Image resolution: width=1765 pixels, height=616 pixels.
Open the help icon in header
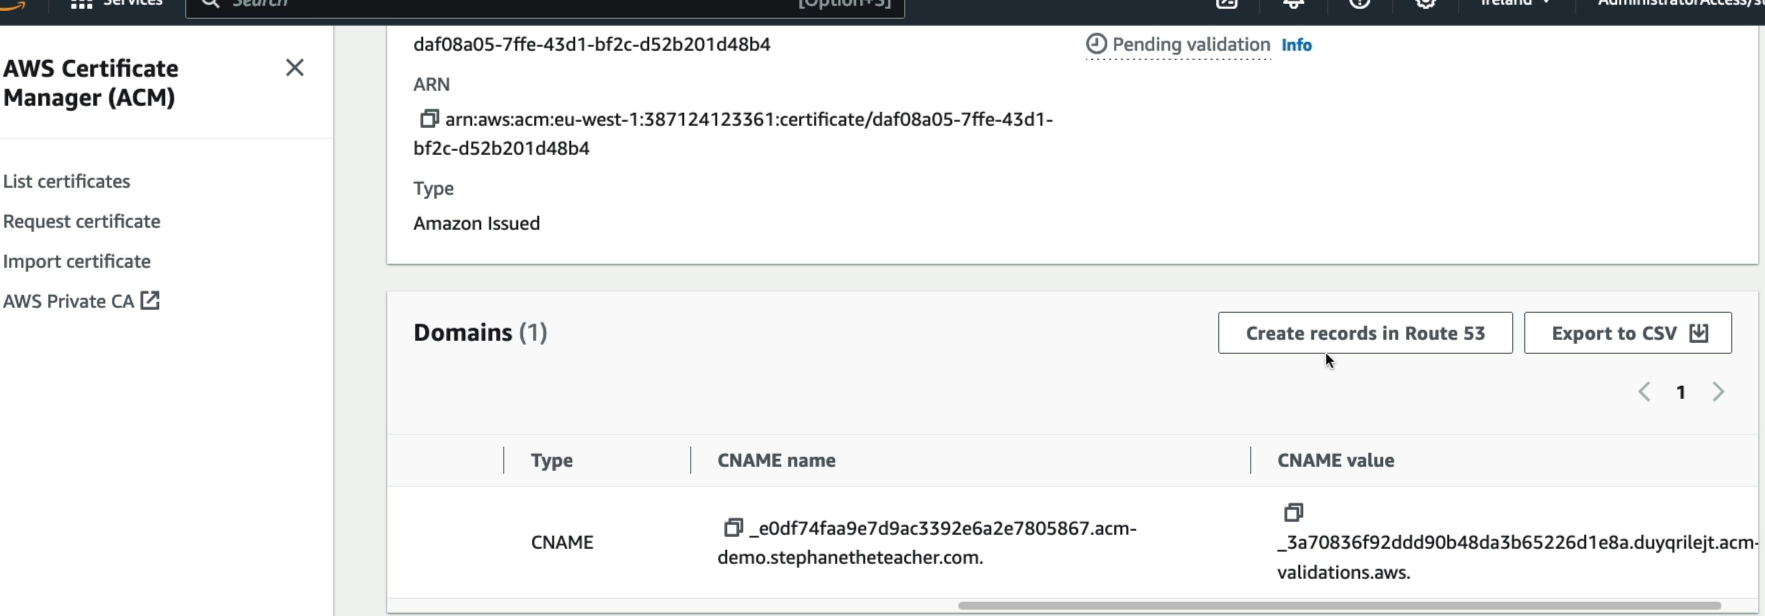click(x=1360, y=3)
